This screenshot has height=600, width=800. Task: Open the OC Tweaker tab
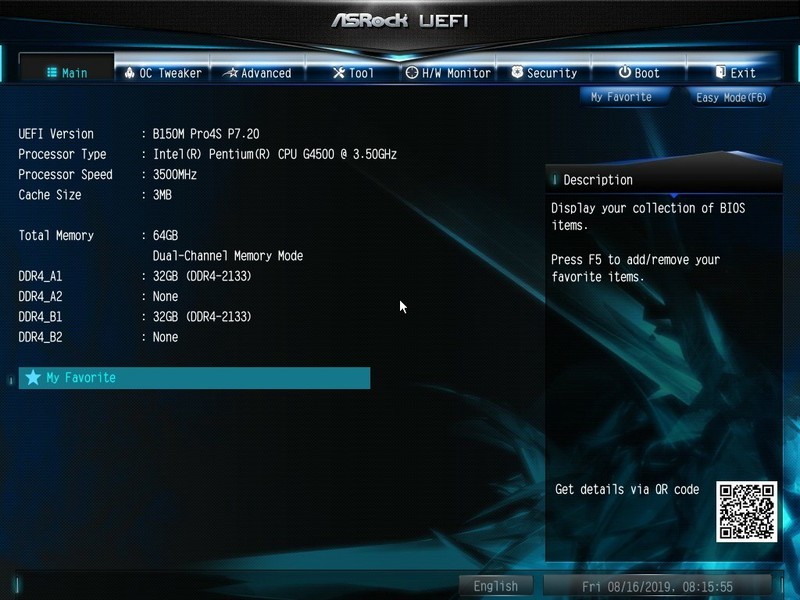(163, 73)
